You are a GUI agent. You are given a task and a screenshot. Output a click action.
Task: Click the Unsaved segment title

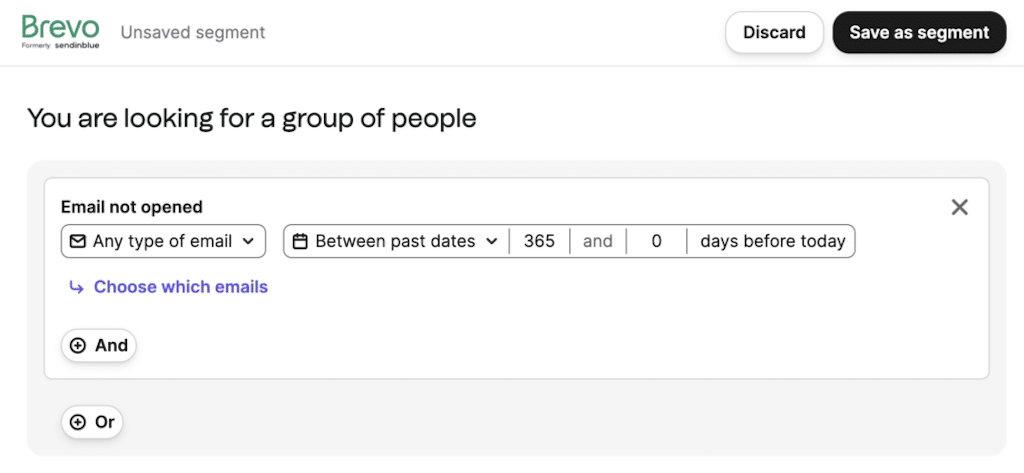coord(193,32)
